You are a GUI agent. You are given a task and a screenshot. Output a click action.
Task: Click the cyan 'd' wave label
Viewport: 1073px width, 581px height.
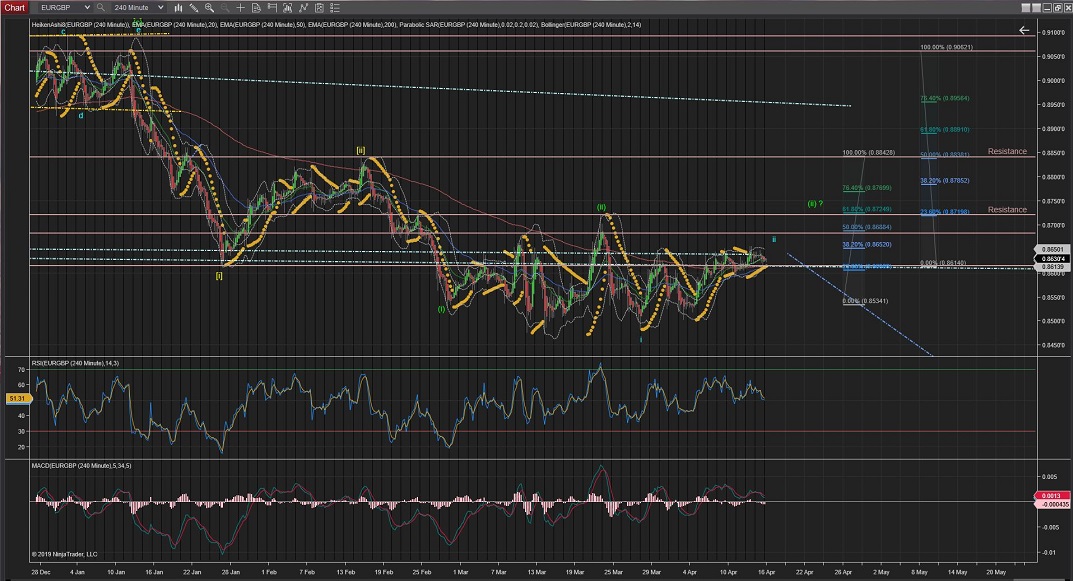(81, 116)
